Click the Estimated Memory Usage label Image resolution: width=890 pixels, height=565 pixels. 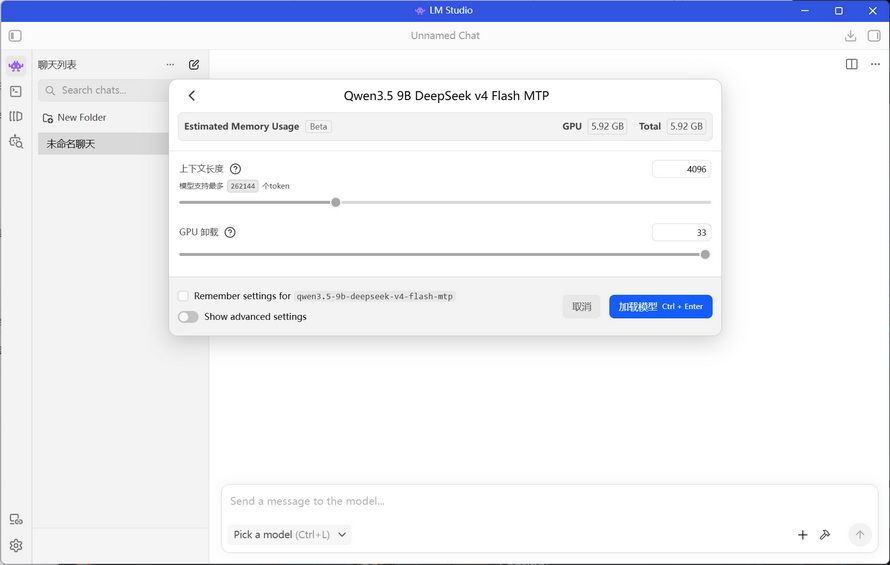point(241,127)
